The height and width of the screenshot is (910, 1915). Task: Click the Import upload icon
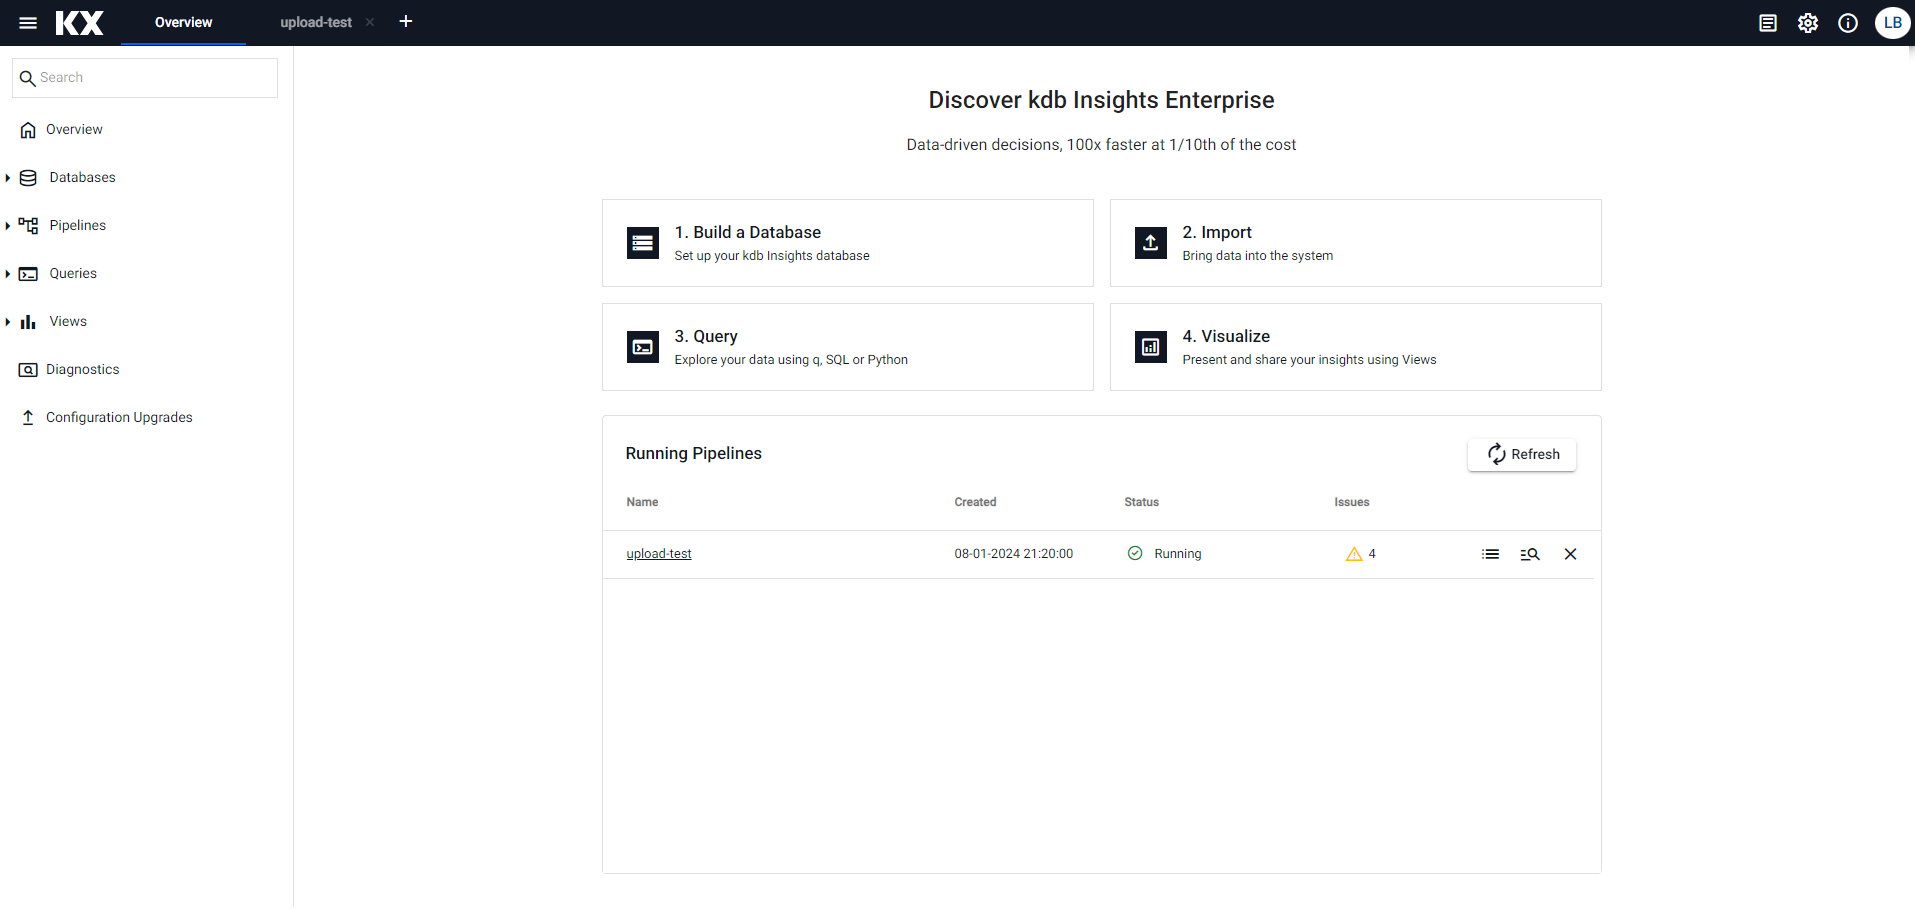[x=1151, y=243]
